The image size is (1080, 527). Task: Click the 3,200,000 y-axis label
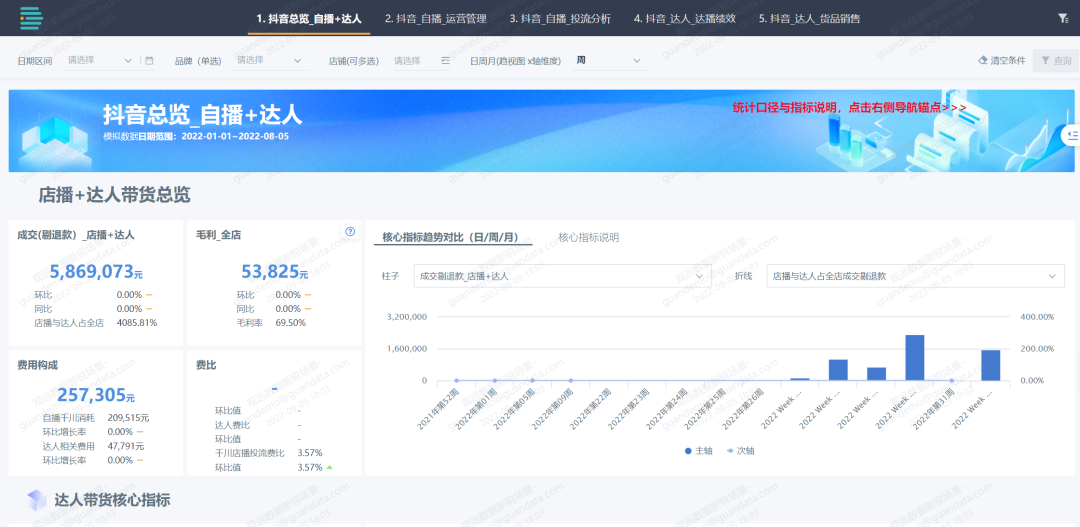[x=406, y=317]
